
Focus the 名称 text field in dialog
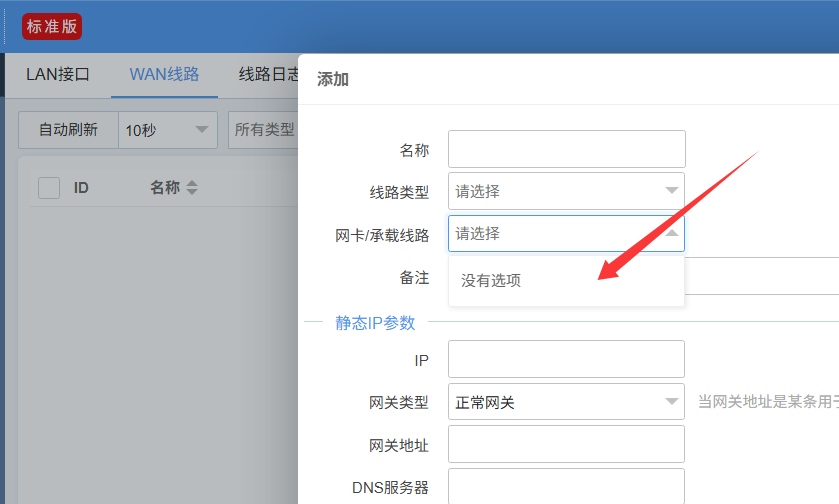tap(566, 149)
